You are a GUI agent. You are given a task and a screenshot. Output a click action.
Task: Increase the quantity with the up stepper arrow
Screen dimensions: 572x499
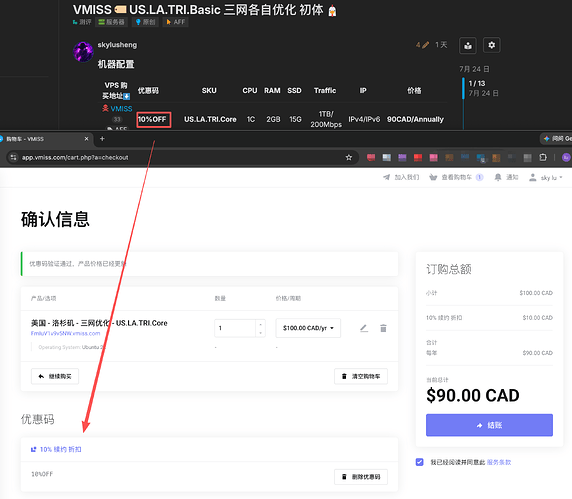point(260,324)
